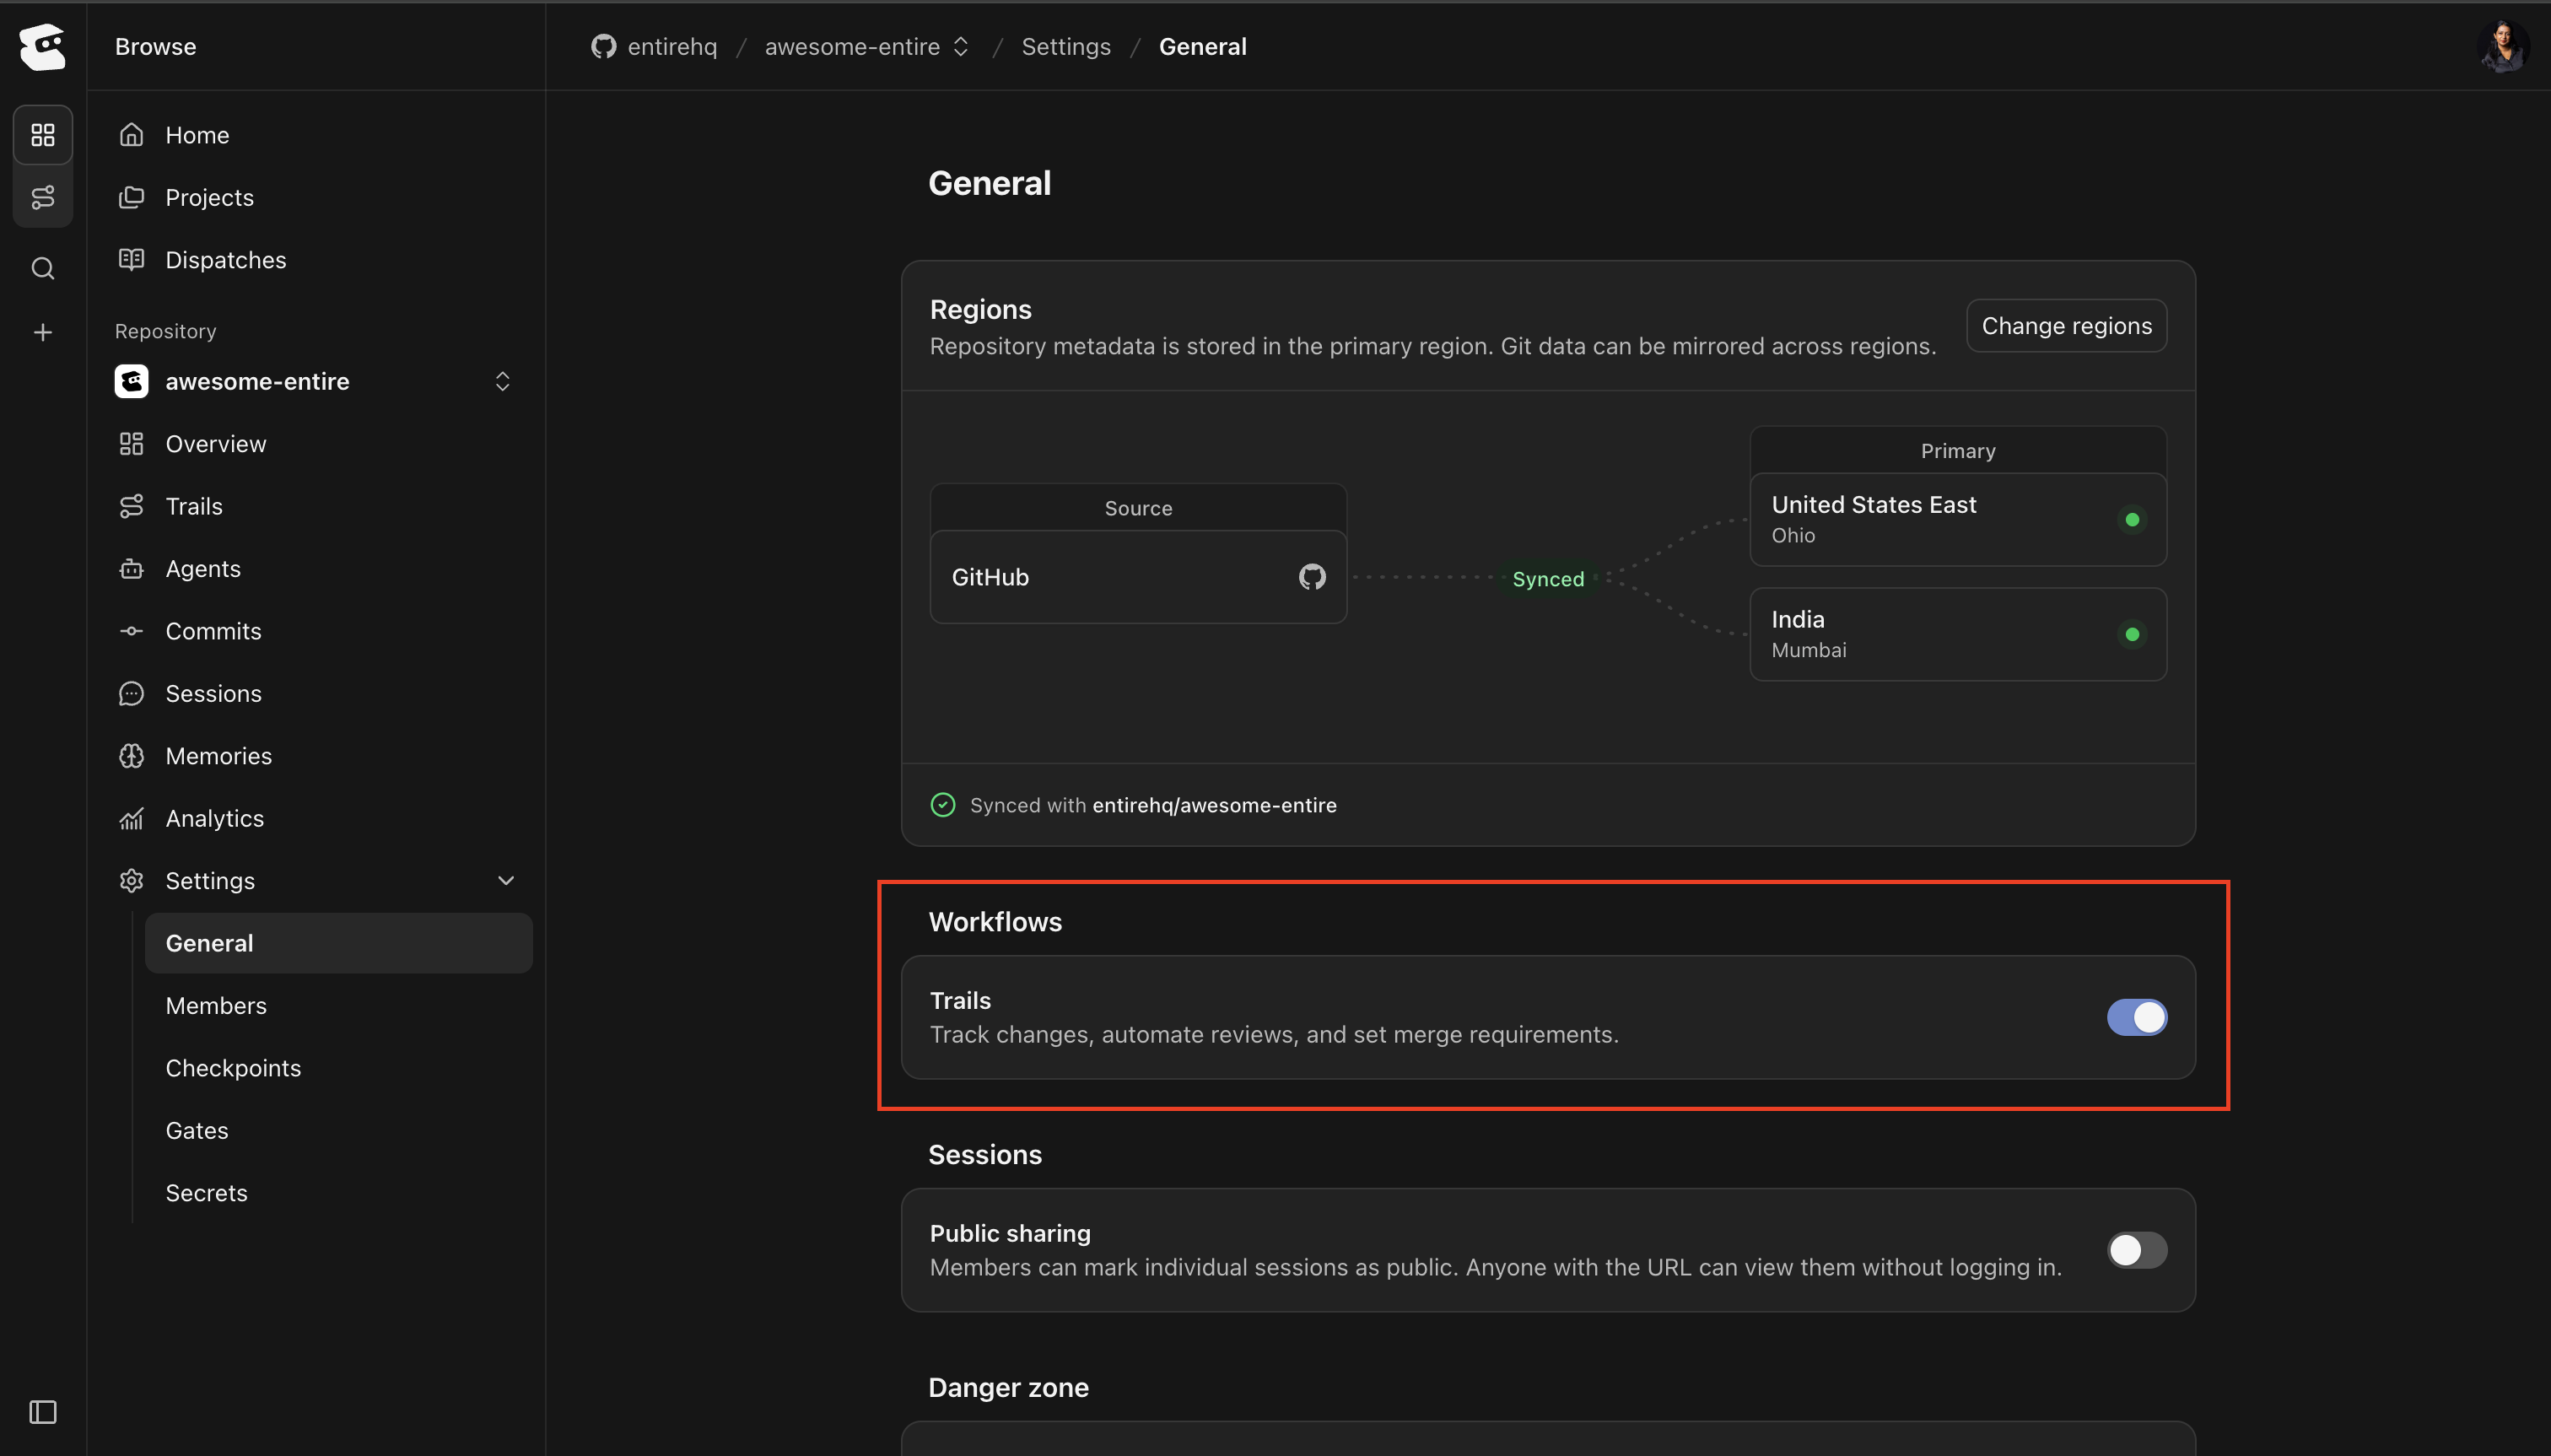Viewport: 2551px width, 1456px height.
Task: Click the Commits node icon
Action: [x=131, y=631]
